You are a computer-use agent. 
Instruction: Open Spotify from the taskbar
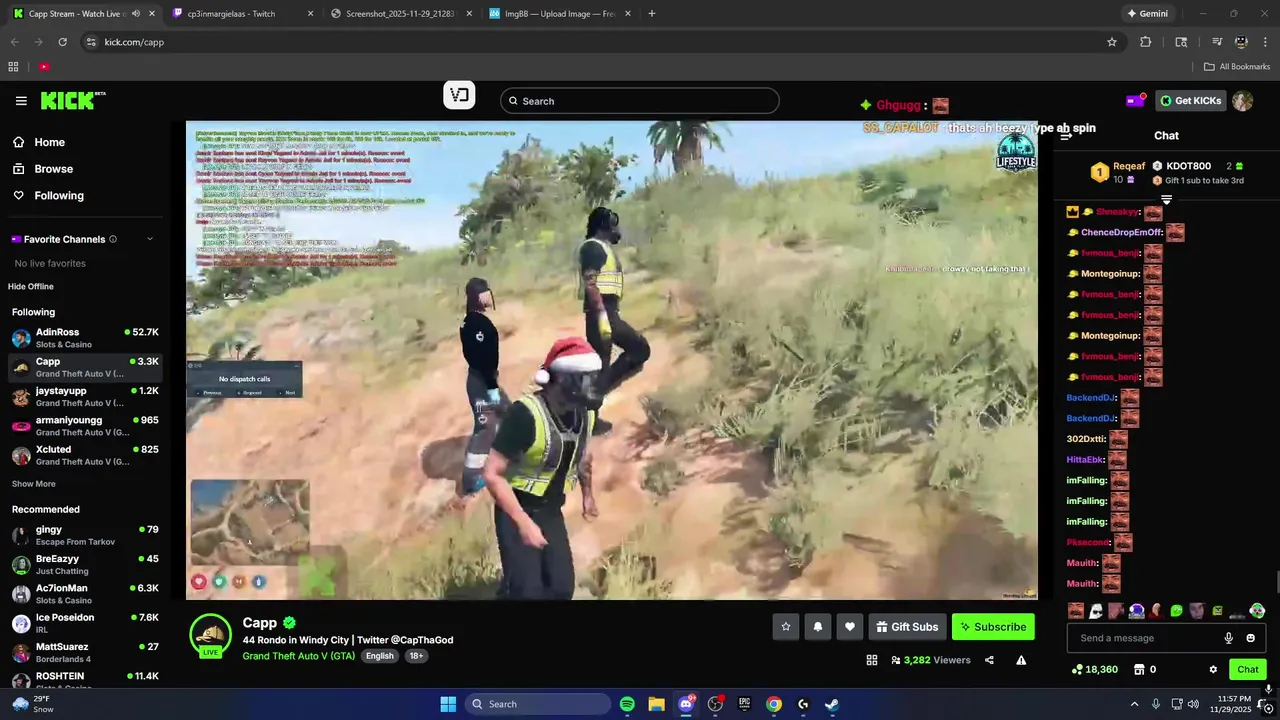coord(627,704)
